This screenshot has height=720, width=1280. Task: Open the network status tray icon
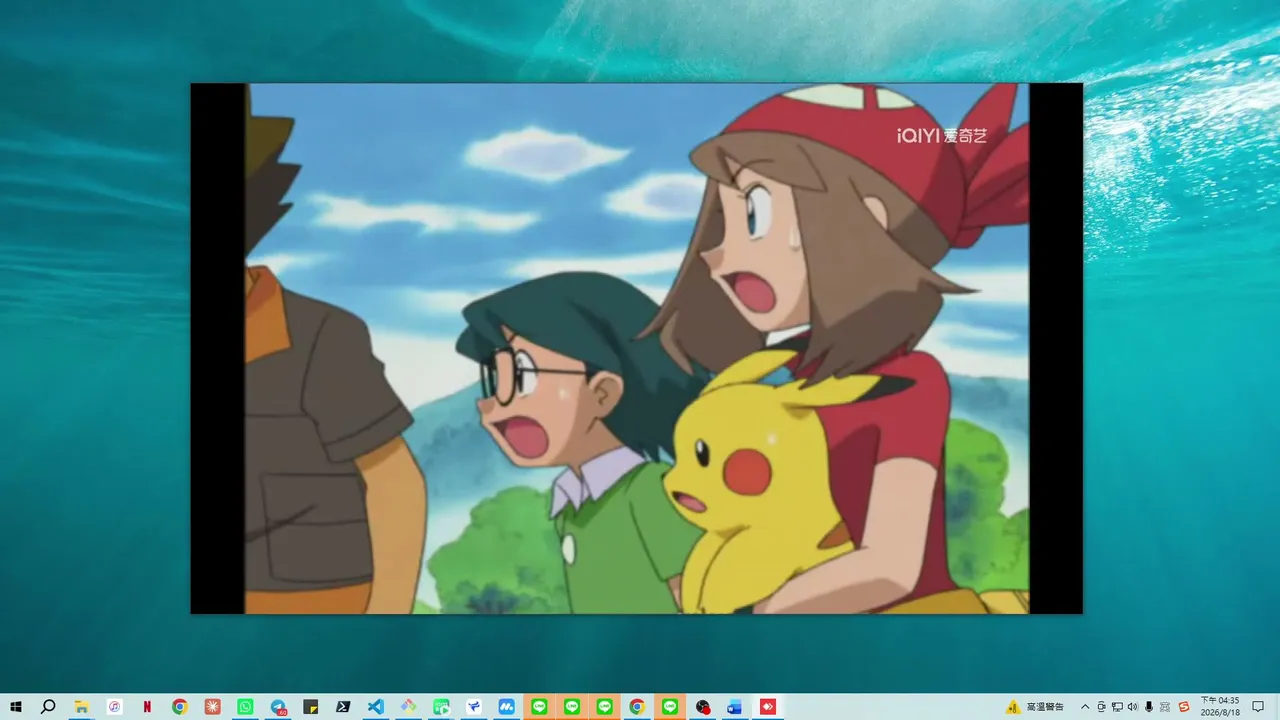[x=1117, y=706]
